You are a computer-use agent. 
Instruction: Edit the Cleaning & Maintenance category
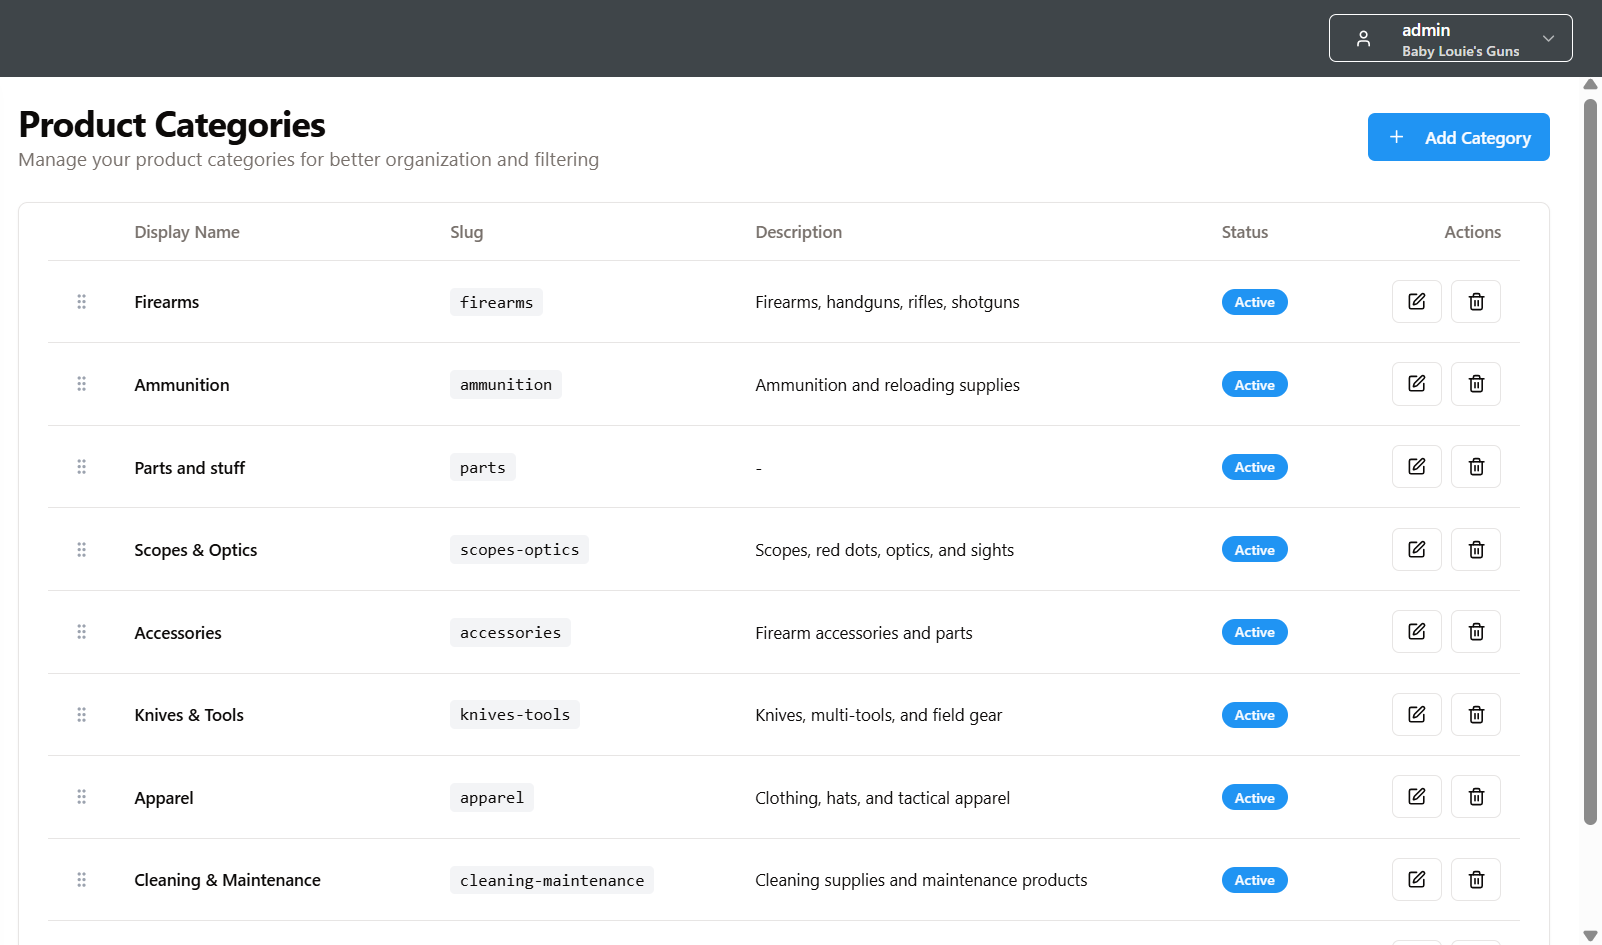(x=1416, y=880)
